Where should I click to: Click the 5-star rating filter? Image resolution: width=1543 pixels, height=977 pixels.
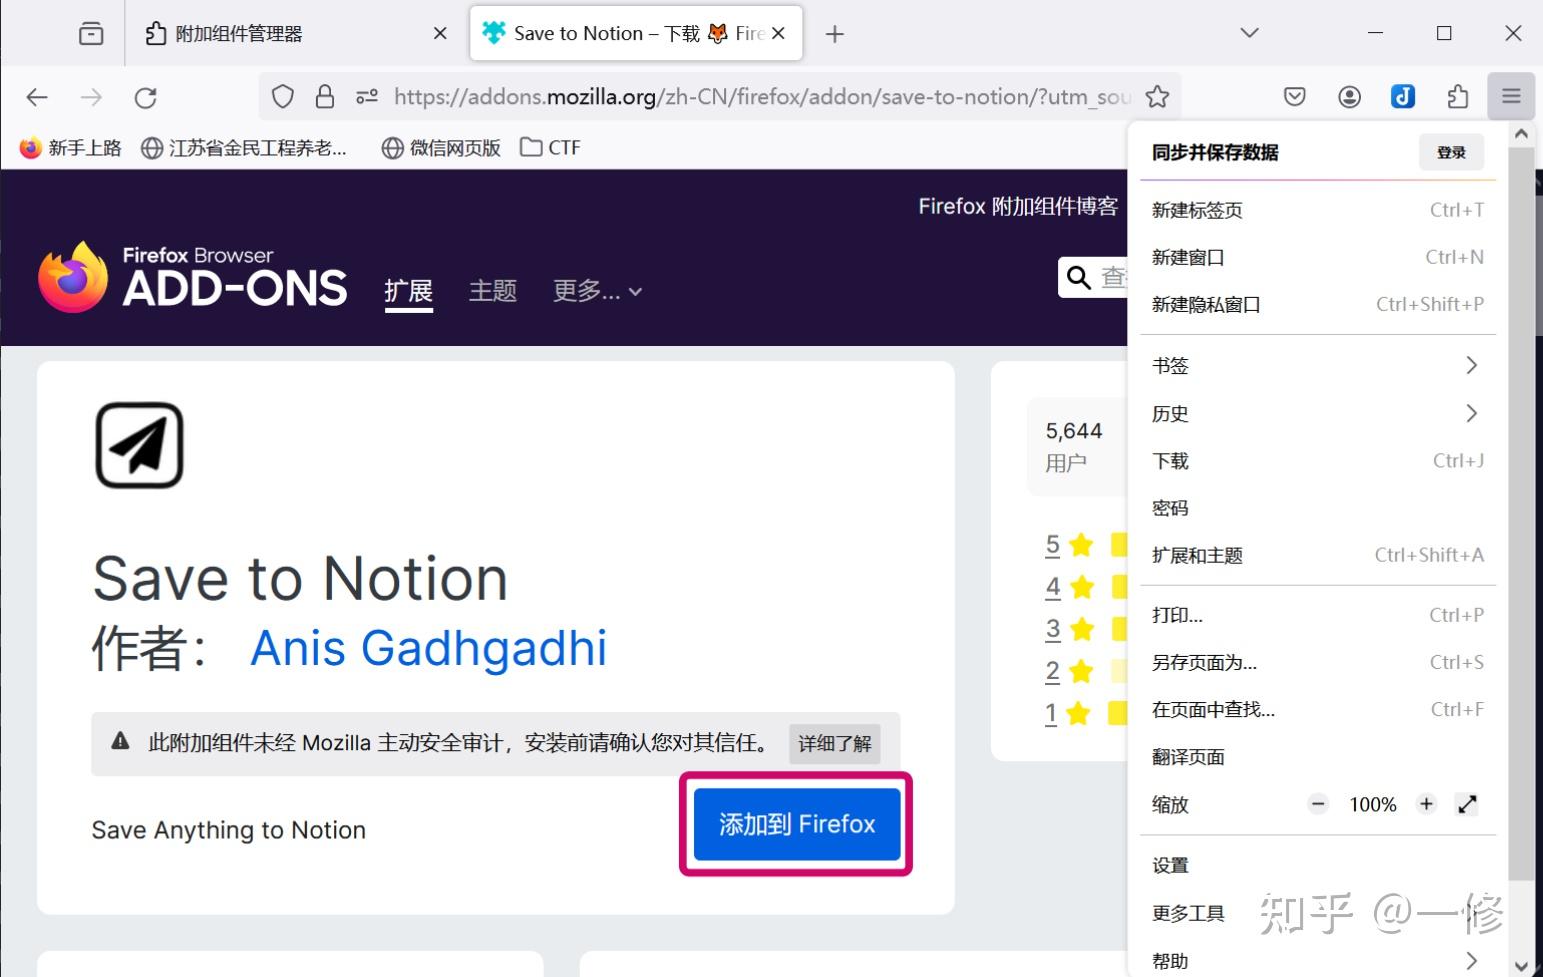coord(1053,545)
